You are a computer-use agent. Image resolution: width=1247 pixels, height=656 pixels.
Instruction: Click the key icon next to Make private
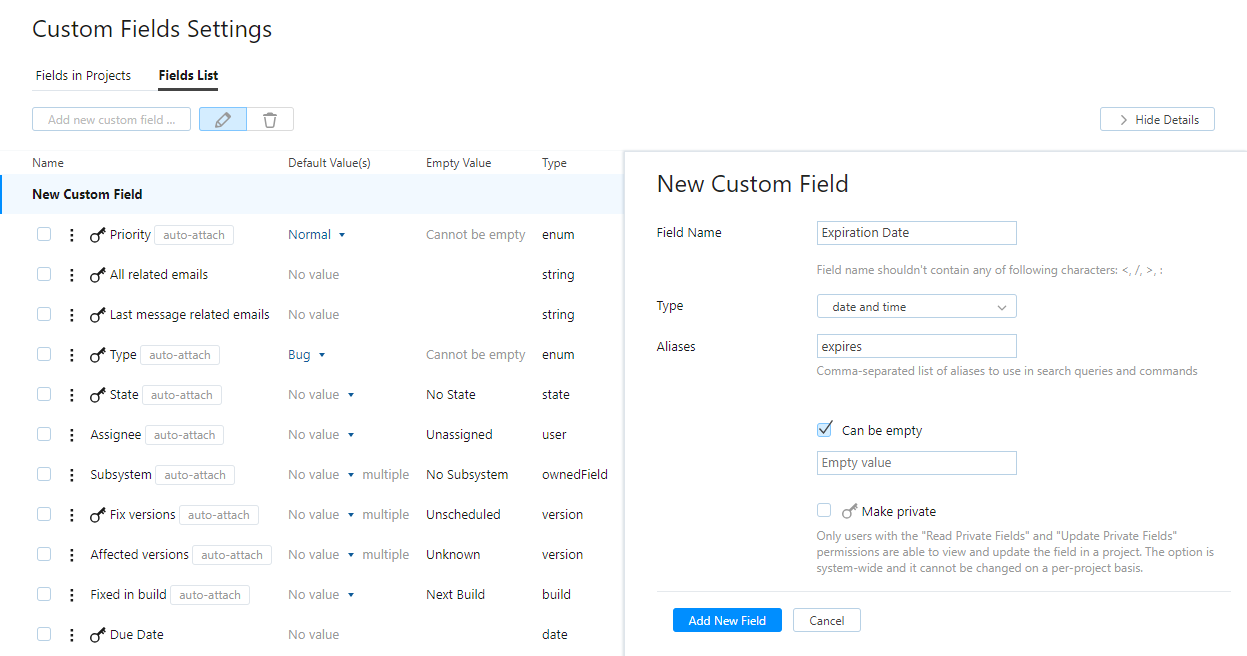pos(849,511)
